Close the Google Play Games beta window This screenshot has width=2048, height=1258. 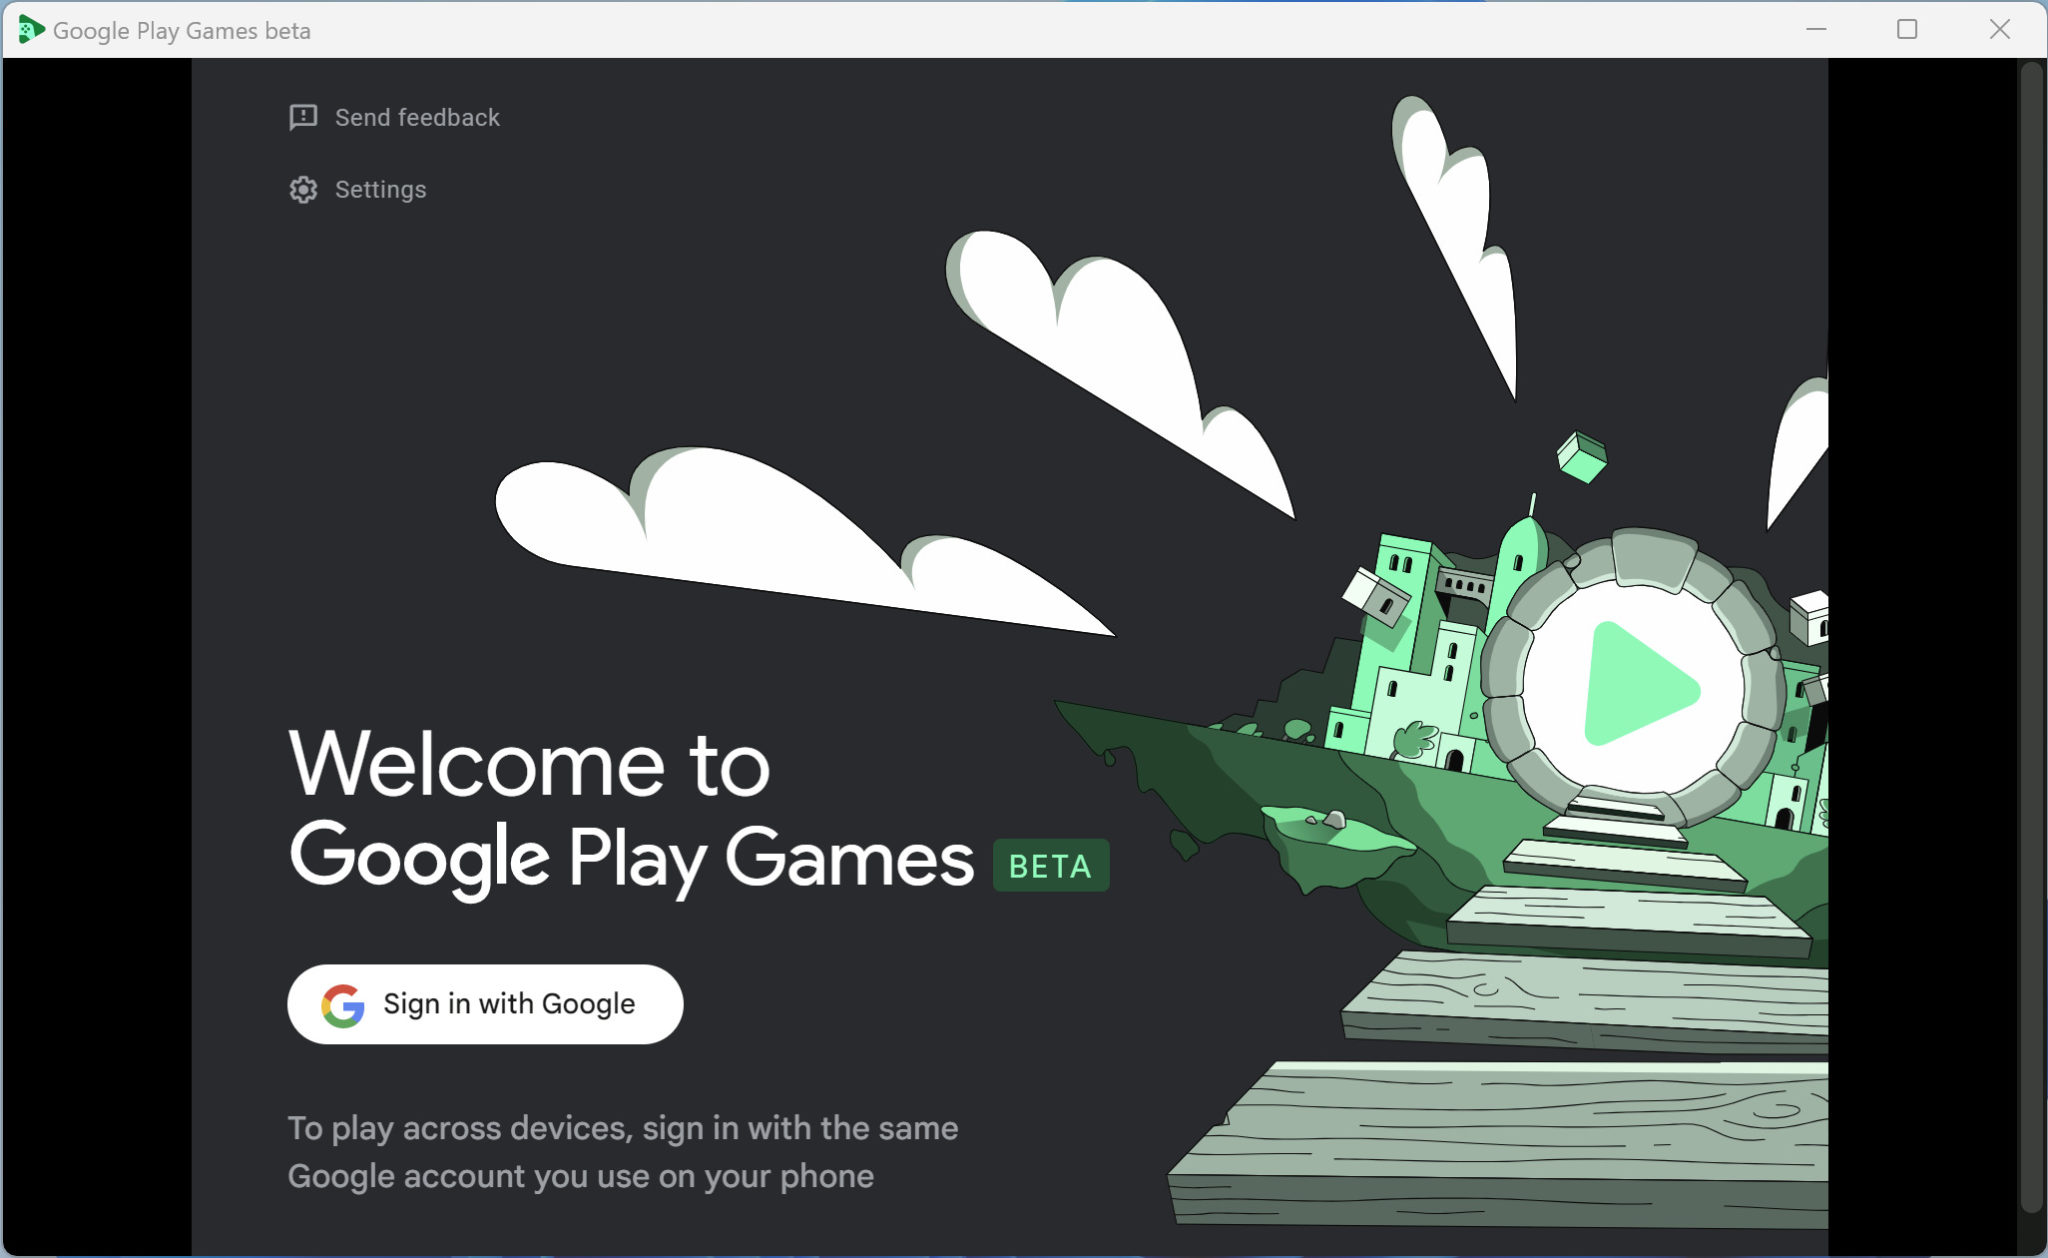1999,30
